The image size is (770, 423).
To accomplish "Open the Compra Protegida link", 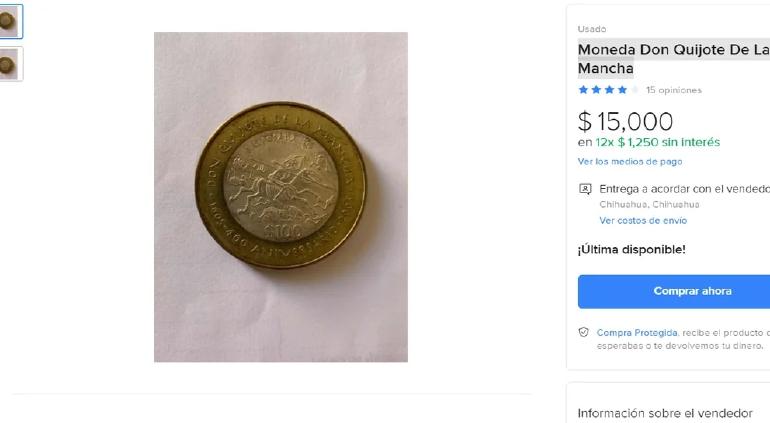I will pos(637,332).
